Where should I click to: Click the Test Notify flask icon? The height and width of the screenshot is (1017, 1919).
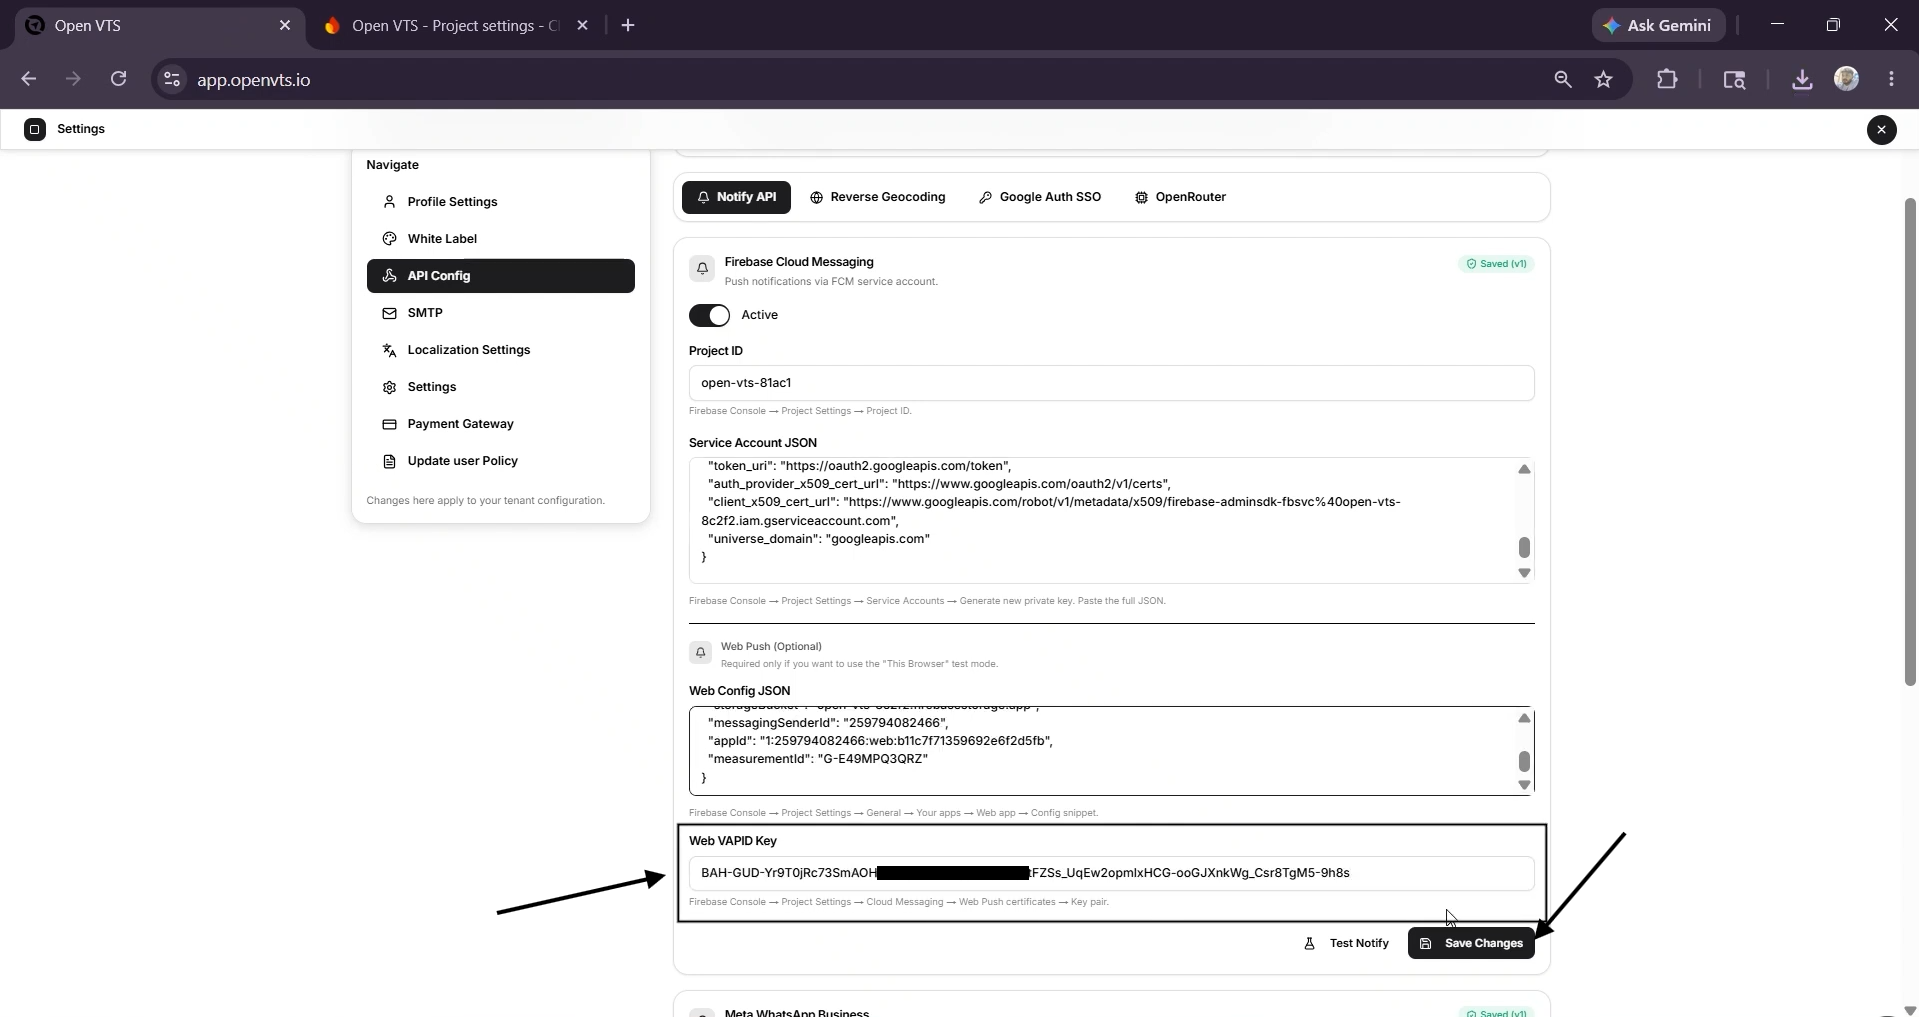tap(1309, 943)
